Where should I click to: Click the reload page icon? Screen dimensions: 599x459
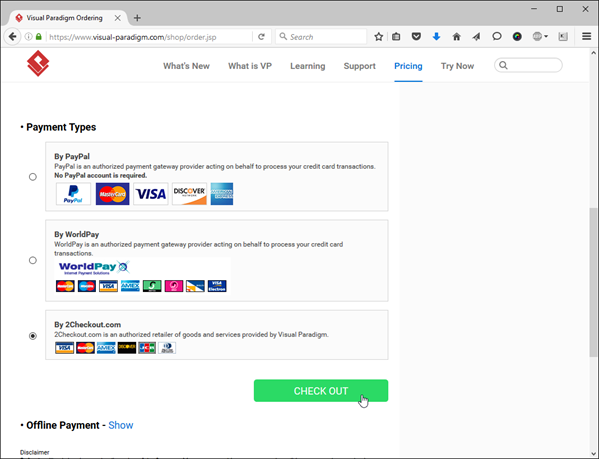click(261, 37)
